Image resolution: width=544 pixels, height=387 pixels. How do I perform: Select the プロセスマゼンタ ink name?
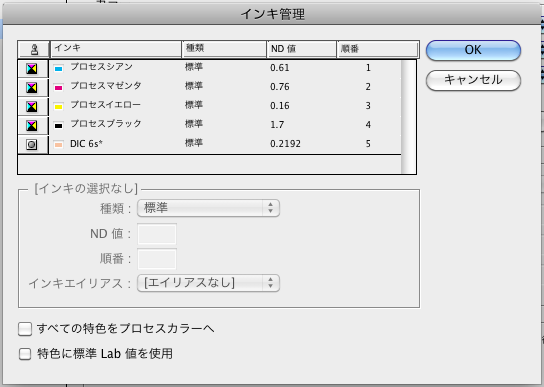pyautogui.click(x=106, y=86)
